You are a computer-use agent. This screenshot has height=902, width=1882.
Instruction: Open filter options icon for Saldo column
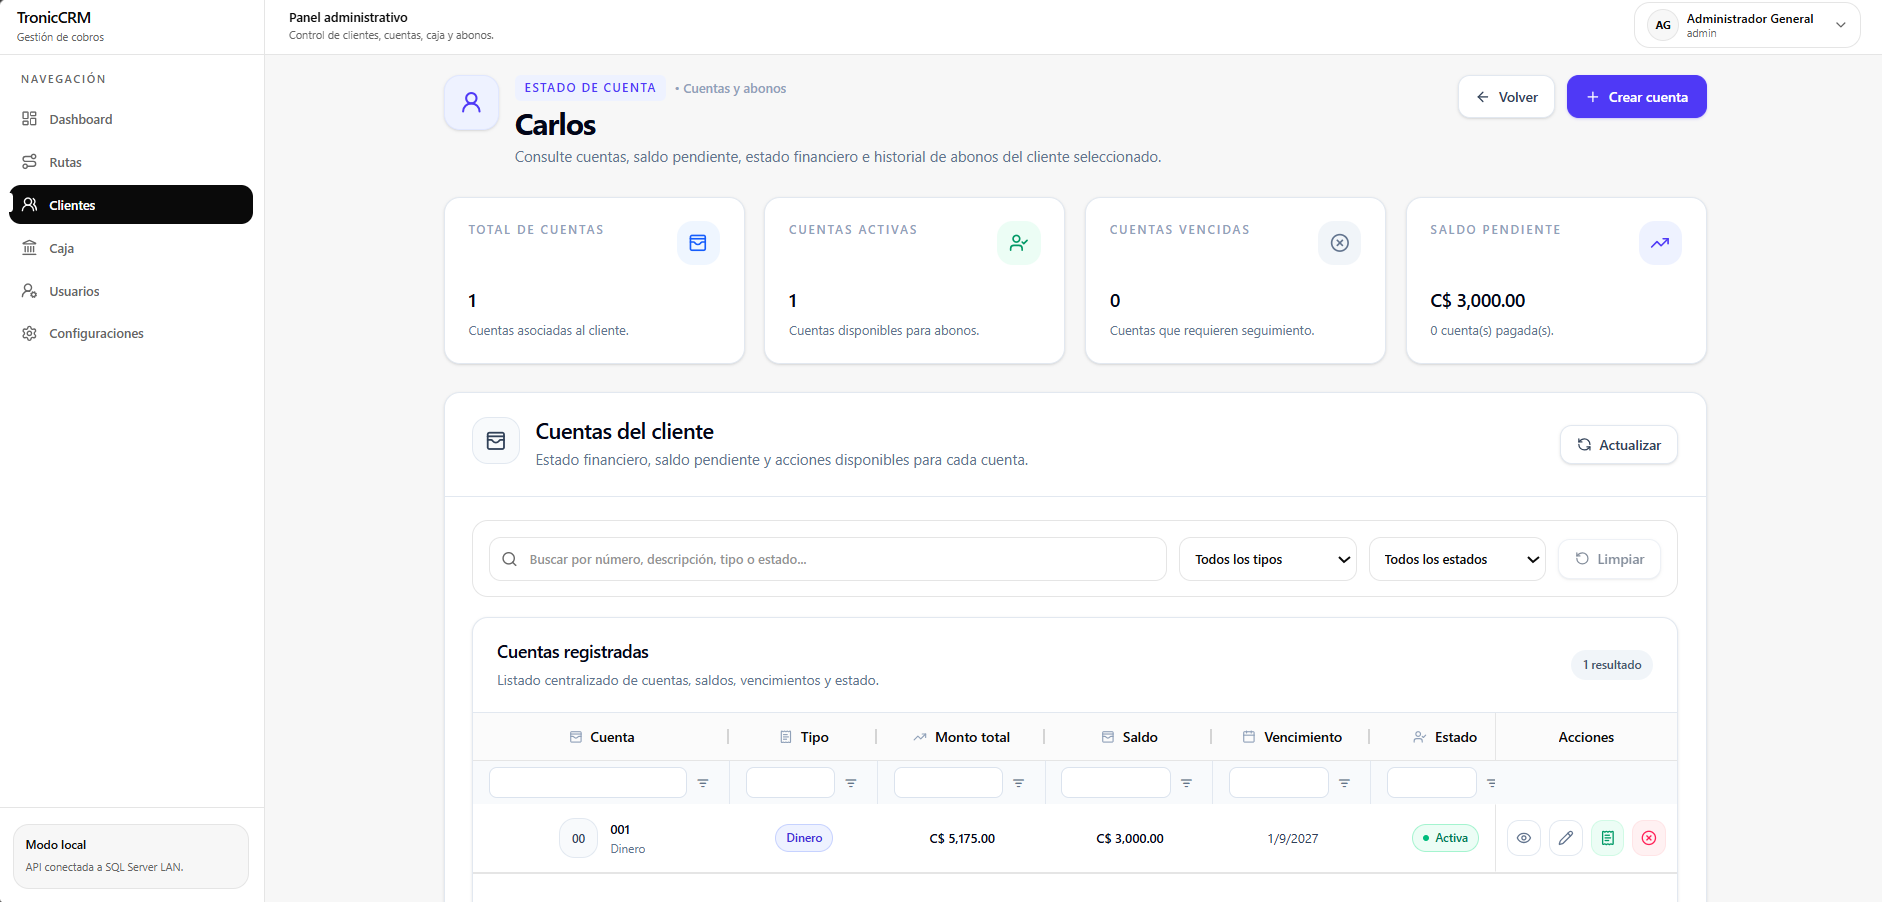click(1186, 783)
